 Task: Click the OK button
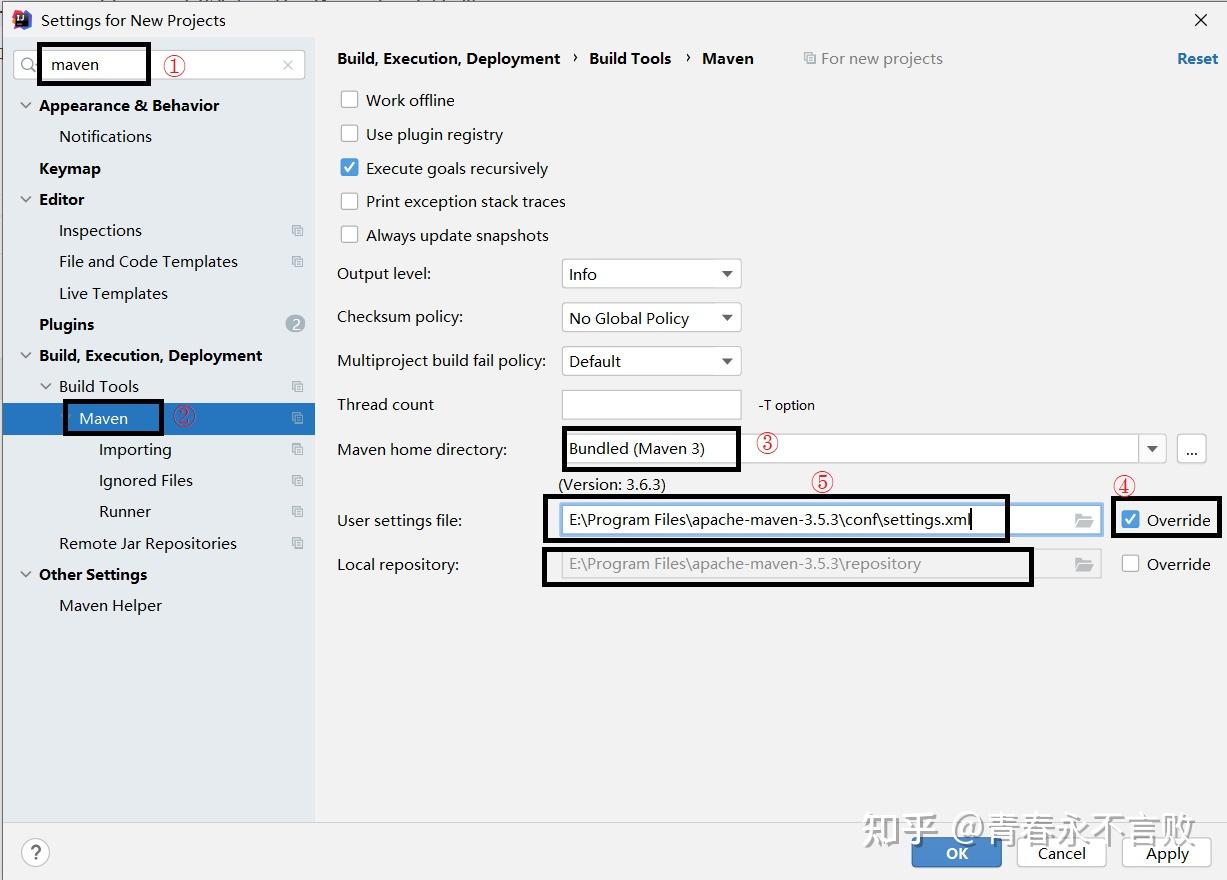957,852
